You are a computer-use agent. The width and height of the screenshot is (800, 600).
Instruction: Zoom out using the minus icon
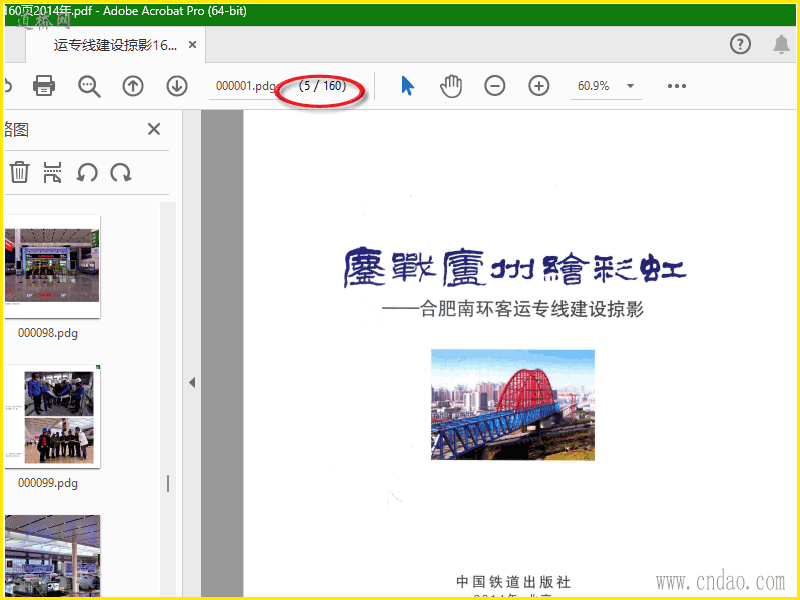[x=495, y=86]
